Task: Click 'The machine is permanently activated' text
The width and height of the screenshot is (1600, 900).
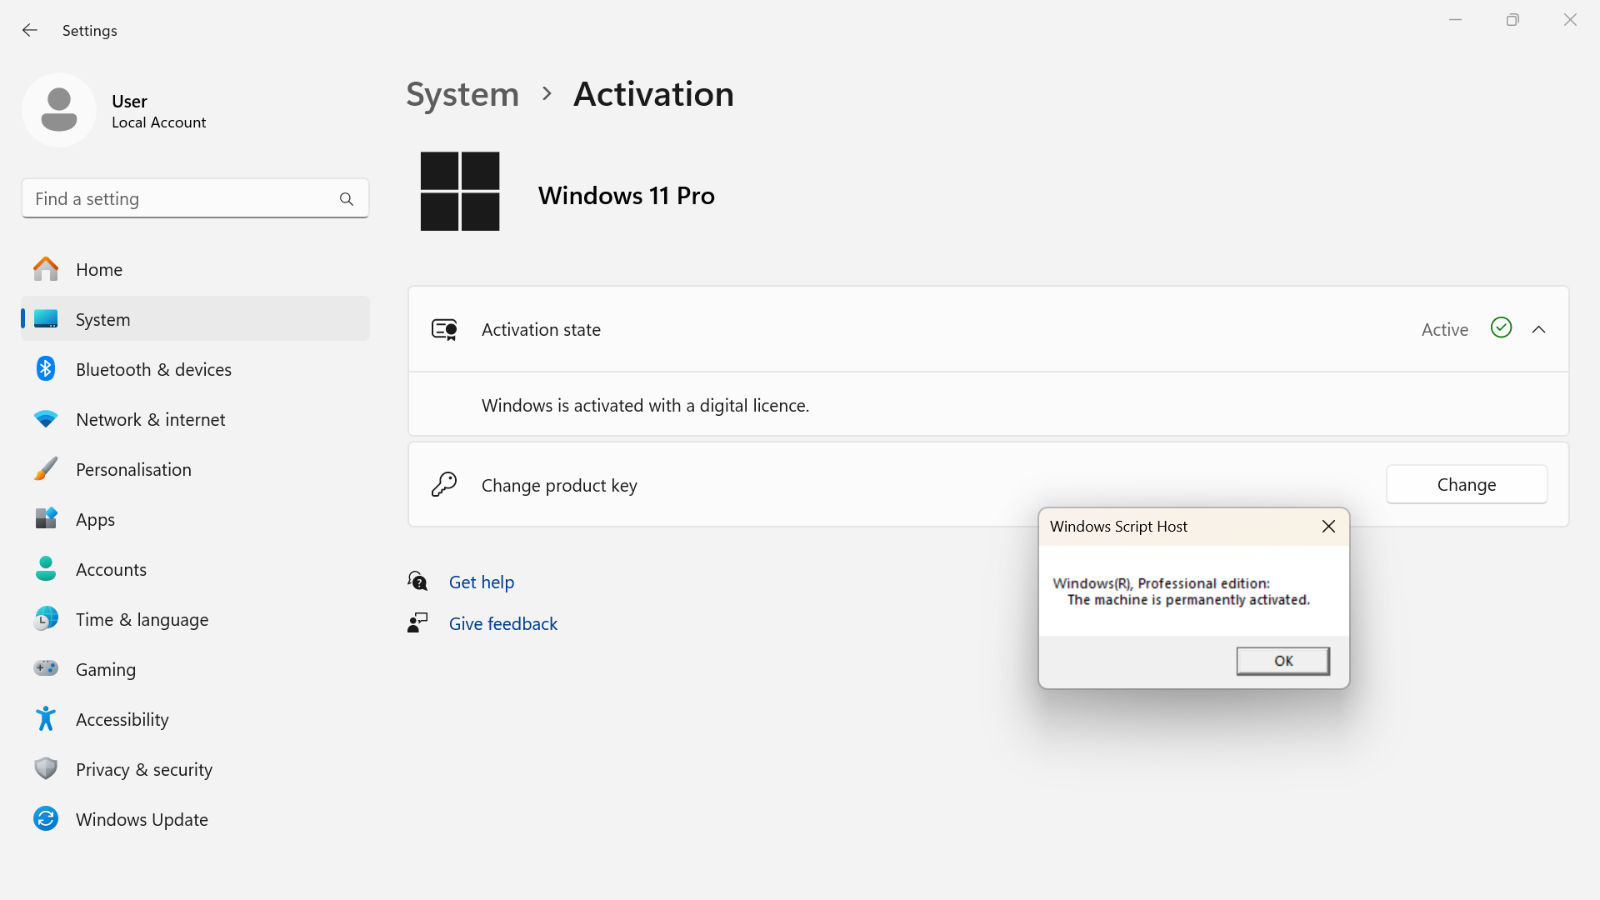Action: click(1188, 600)
